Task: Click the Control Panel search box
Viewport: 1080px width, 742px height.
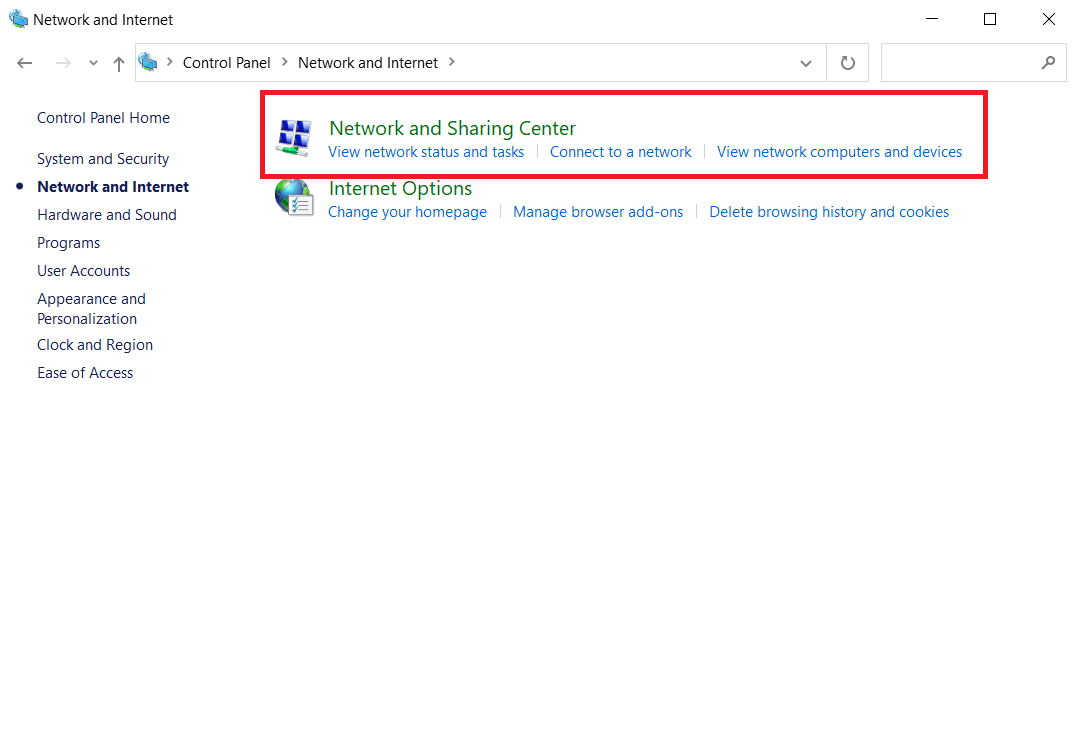Action: point(958,63)
